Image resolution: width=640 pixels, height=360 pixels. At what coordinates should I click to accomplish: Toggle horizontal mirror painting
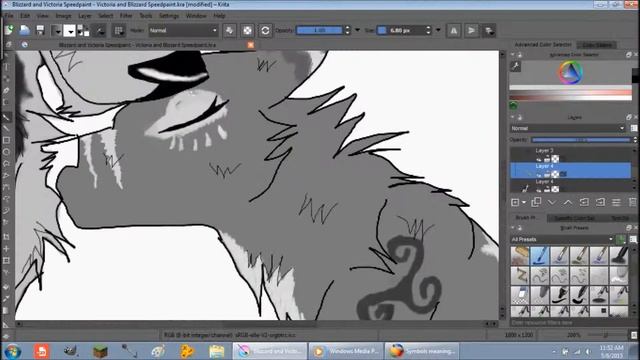[x=453, y=31]
